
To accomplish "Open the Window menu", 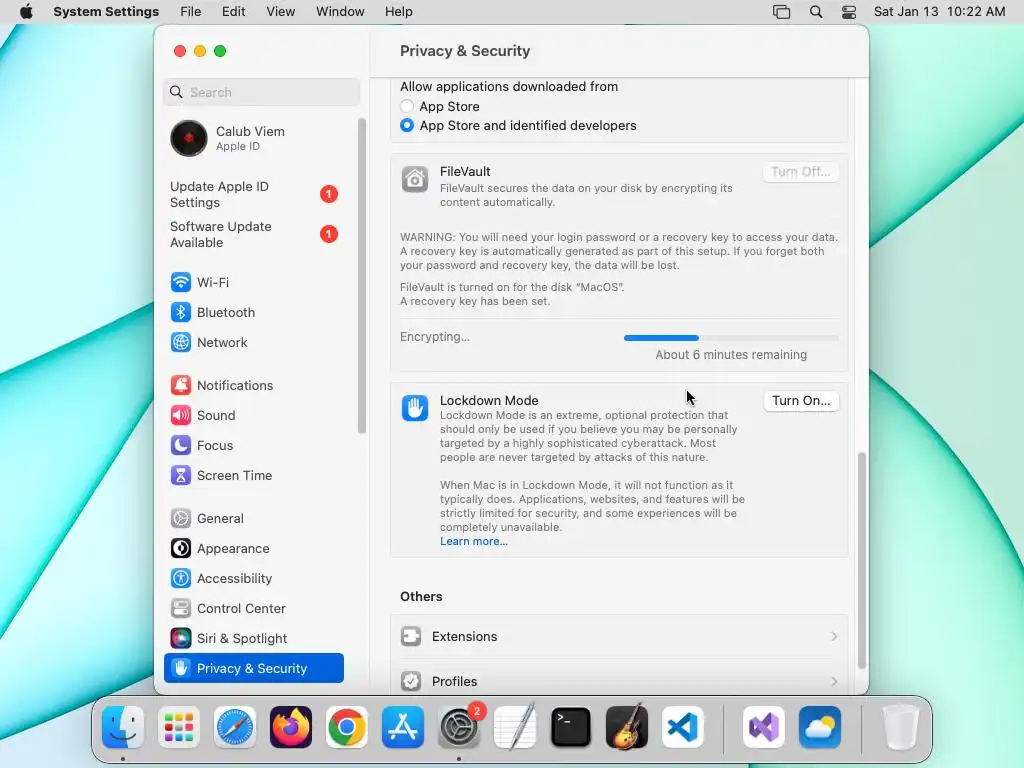I will pos(340,12).
